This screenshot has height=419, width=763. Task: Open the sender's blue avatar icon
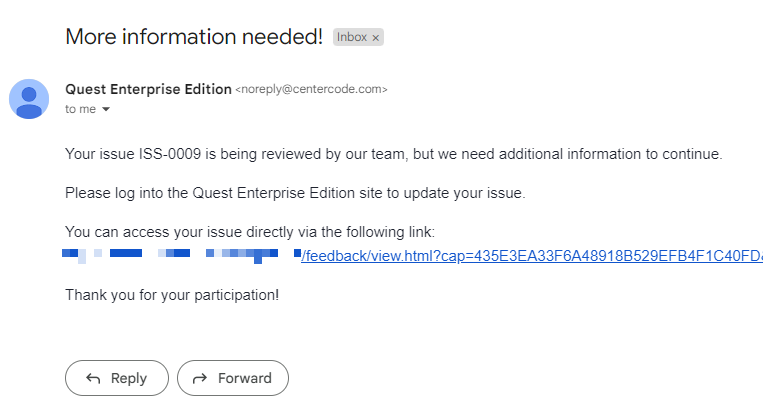coord(29,99)
